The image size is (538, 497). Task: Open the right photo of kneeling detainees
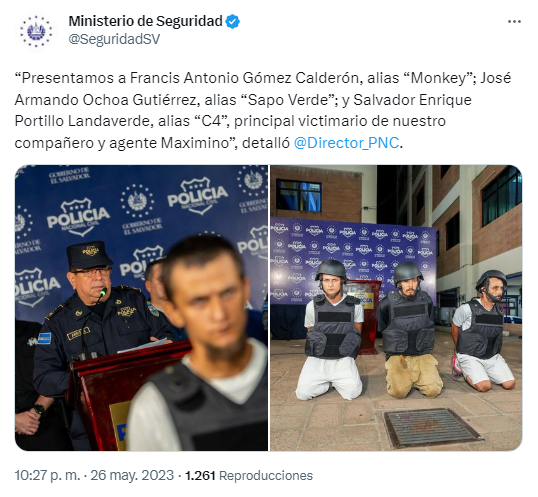click(x=396, y=308)
